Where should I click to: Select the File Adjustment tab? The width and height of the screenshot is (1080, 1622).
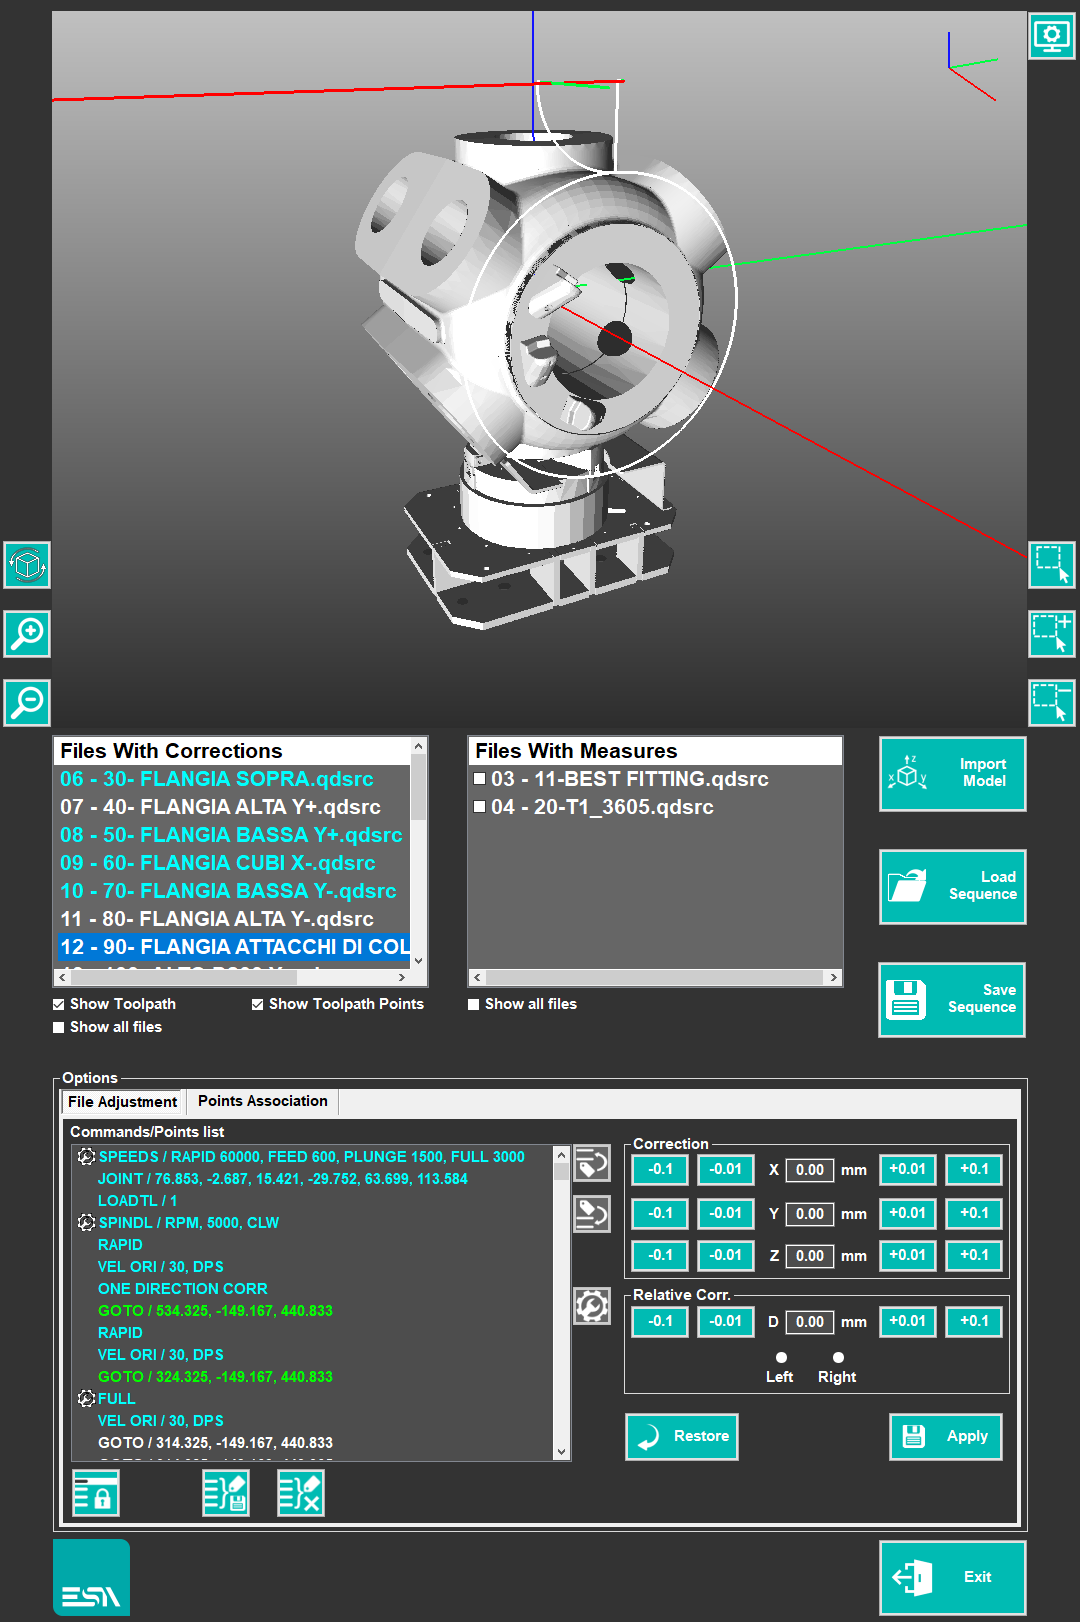pos(122,1102)
